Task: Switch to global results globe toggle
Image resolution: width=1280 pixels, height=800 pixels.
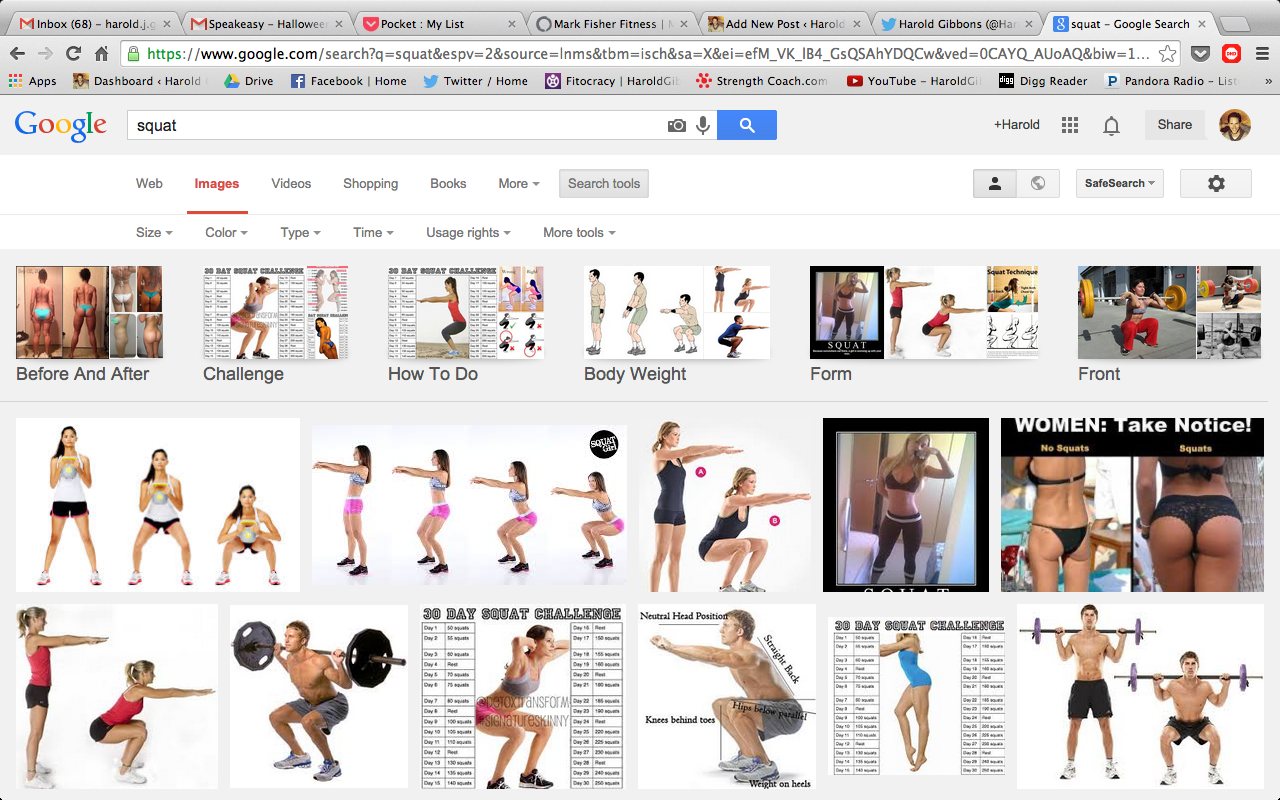Action: [1038, 183]
